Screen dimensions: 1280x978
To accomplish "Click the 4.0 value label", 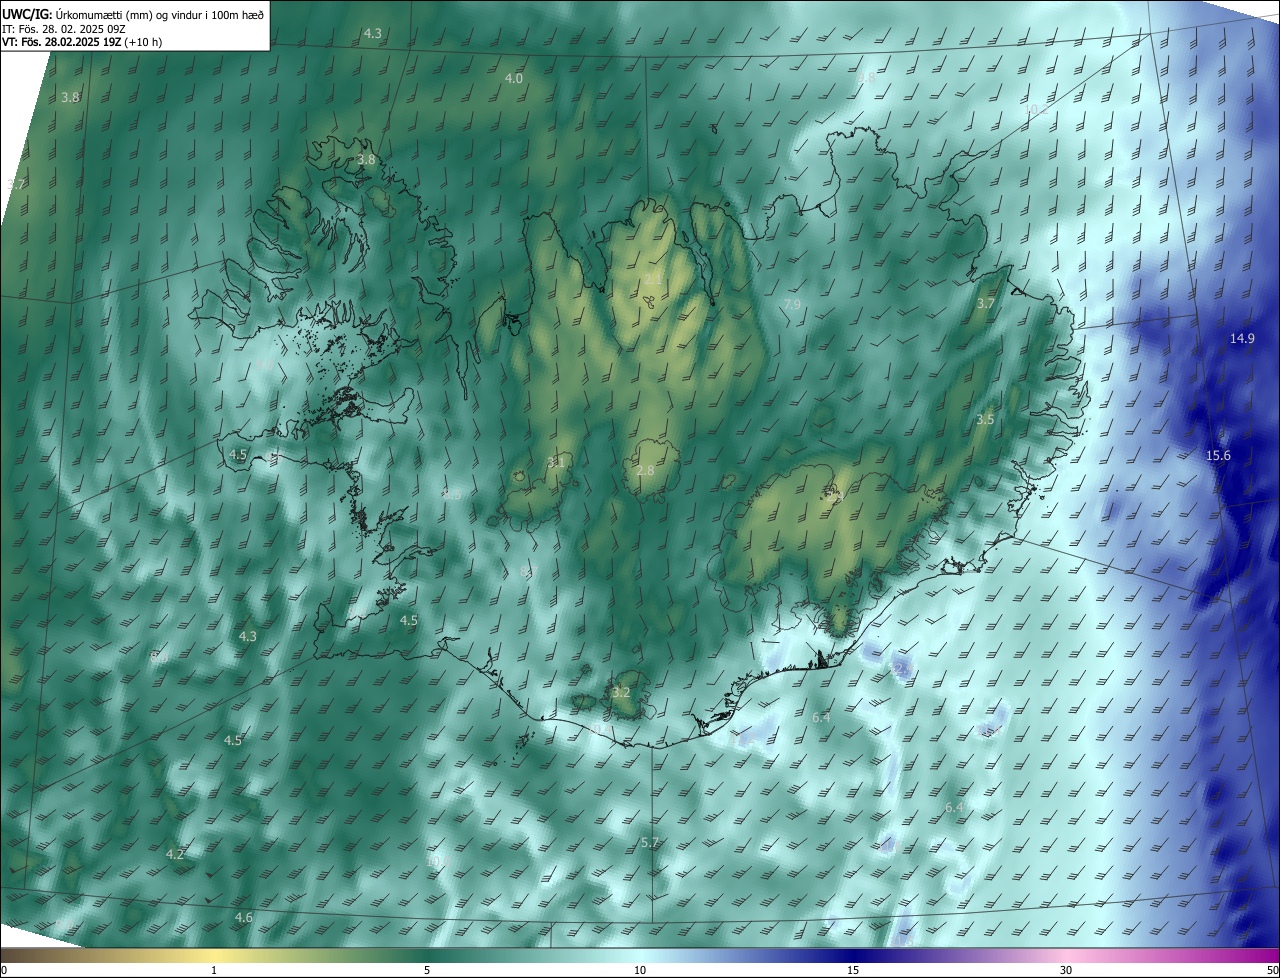I will pos(513,78).
